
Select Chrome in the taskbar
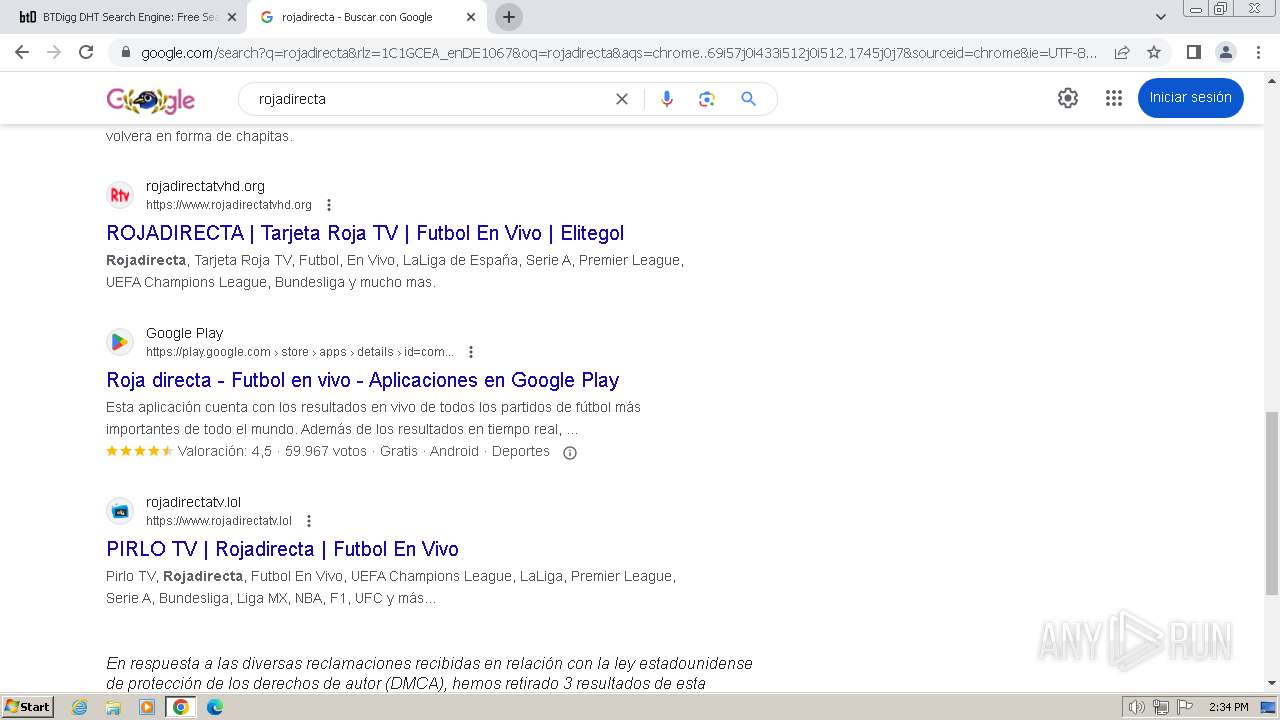click(x=180, y=707)
